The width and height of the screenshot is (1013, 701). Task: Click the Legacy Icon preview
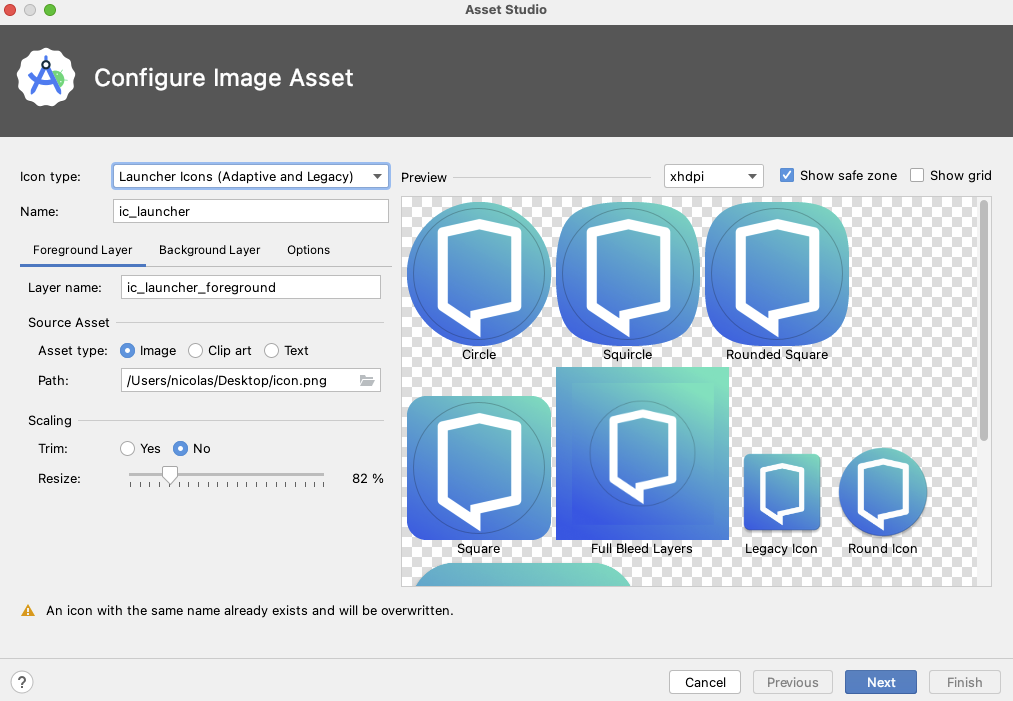[781, 492]
